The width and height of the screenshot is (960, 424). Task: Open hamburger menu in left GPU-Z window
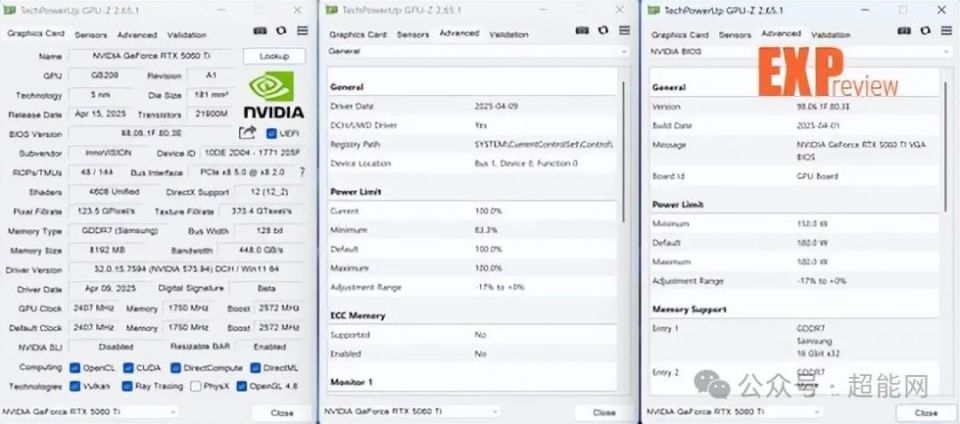302,31
